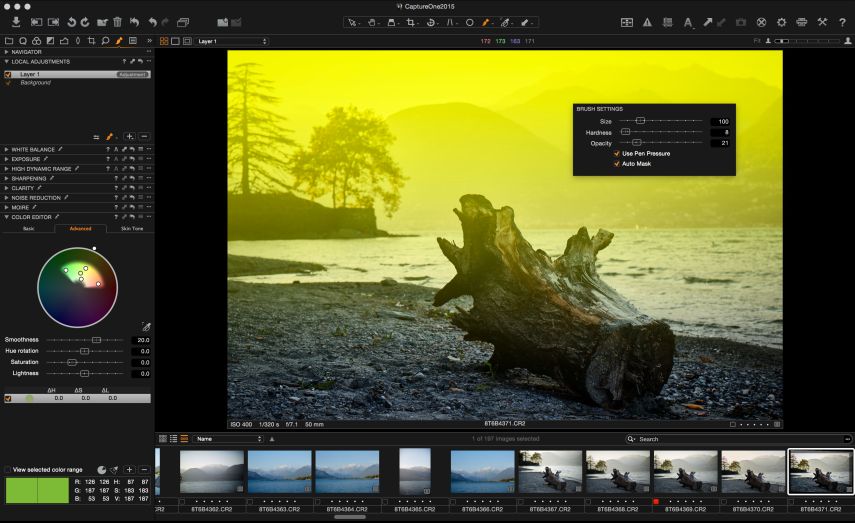
Task: Switch to Skin Tone tab
Action: [131, 229]
